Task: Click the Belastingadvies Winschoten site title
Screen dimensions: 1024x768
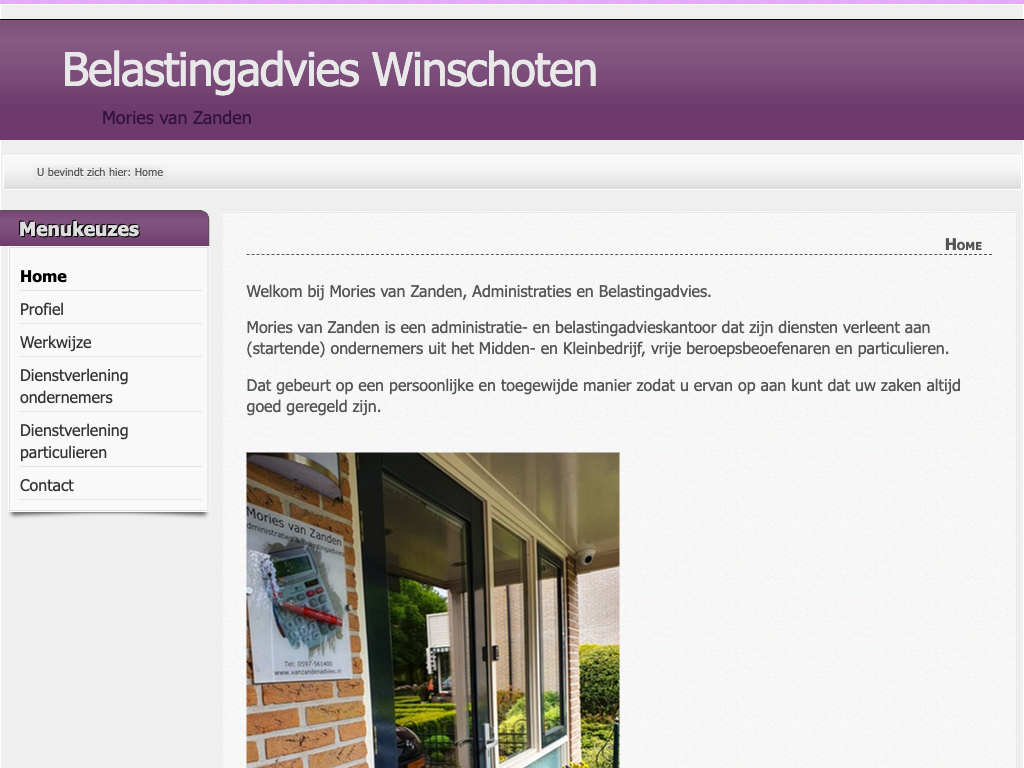Action: tap(329, 70)
